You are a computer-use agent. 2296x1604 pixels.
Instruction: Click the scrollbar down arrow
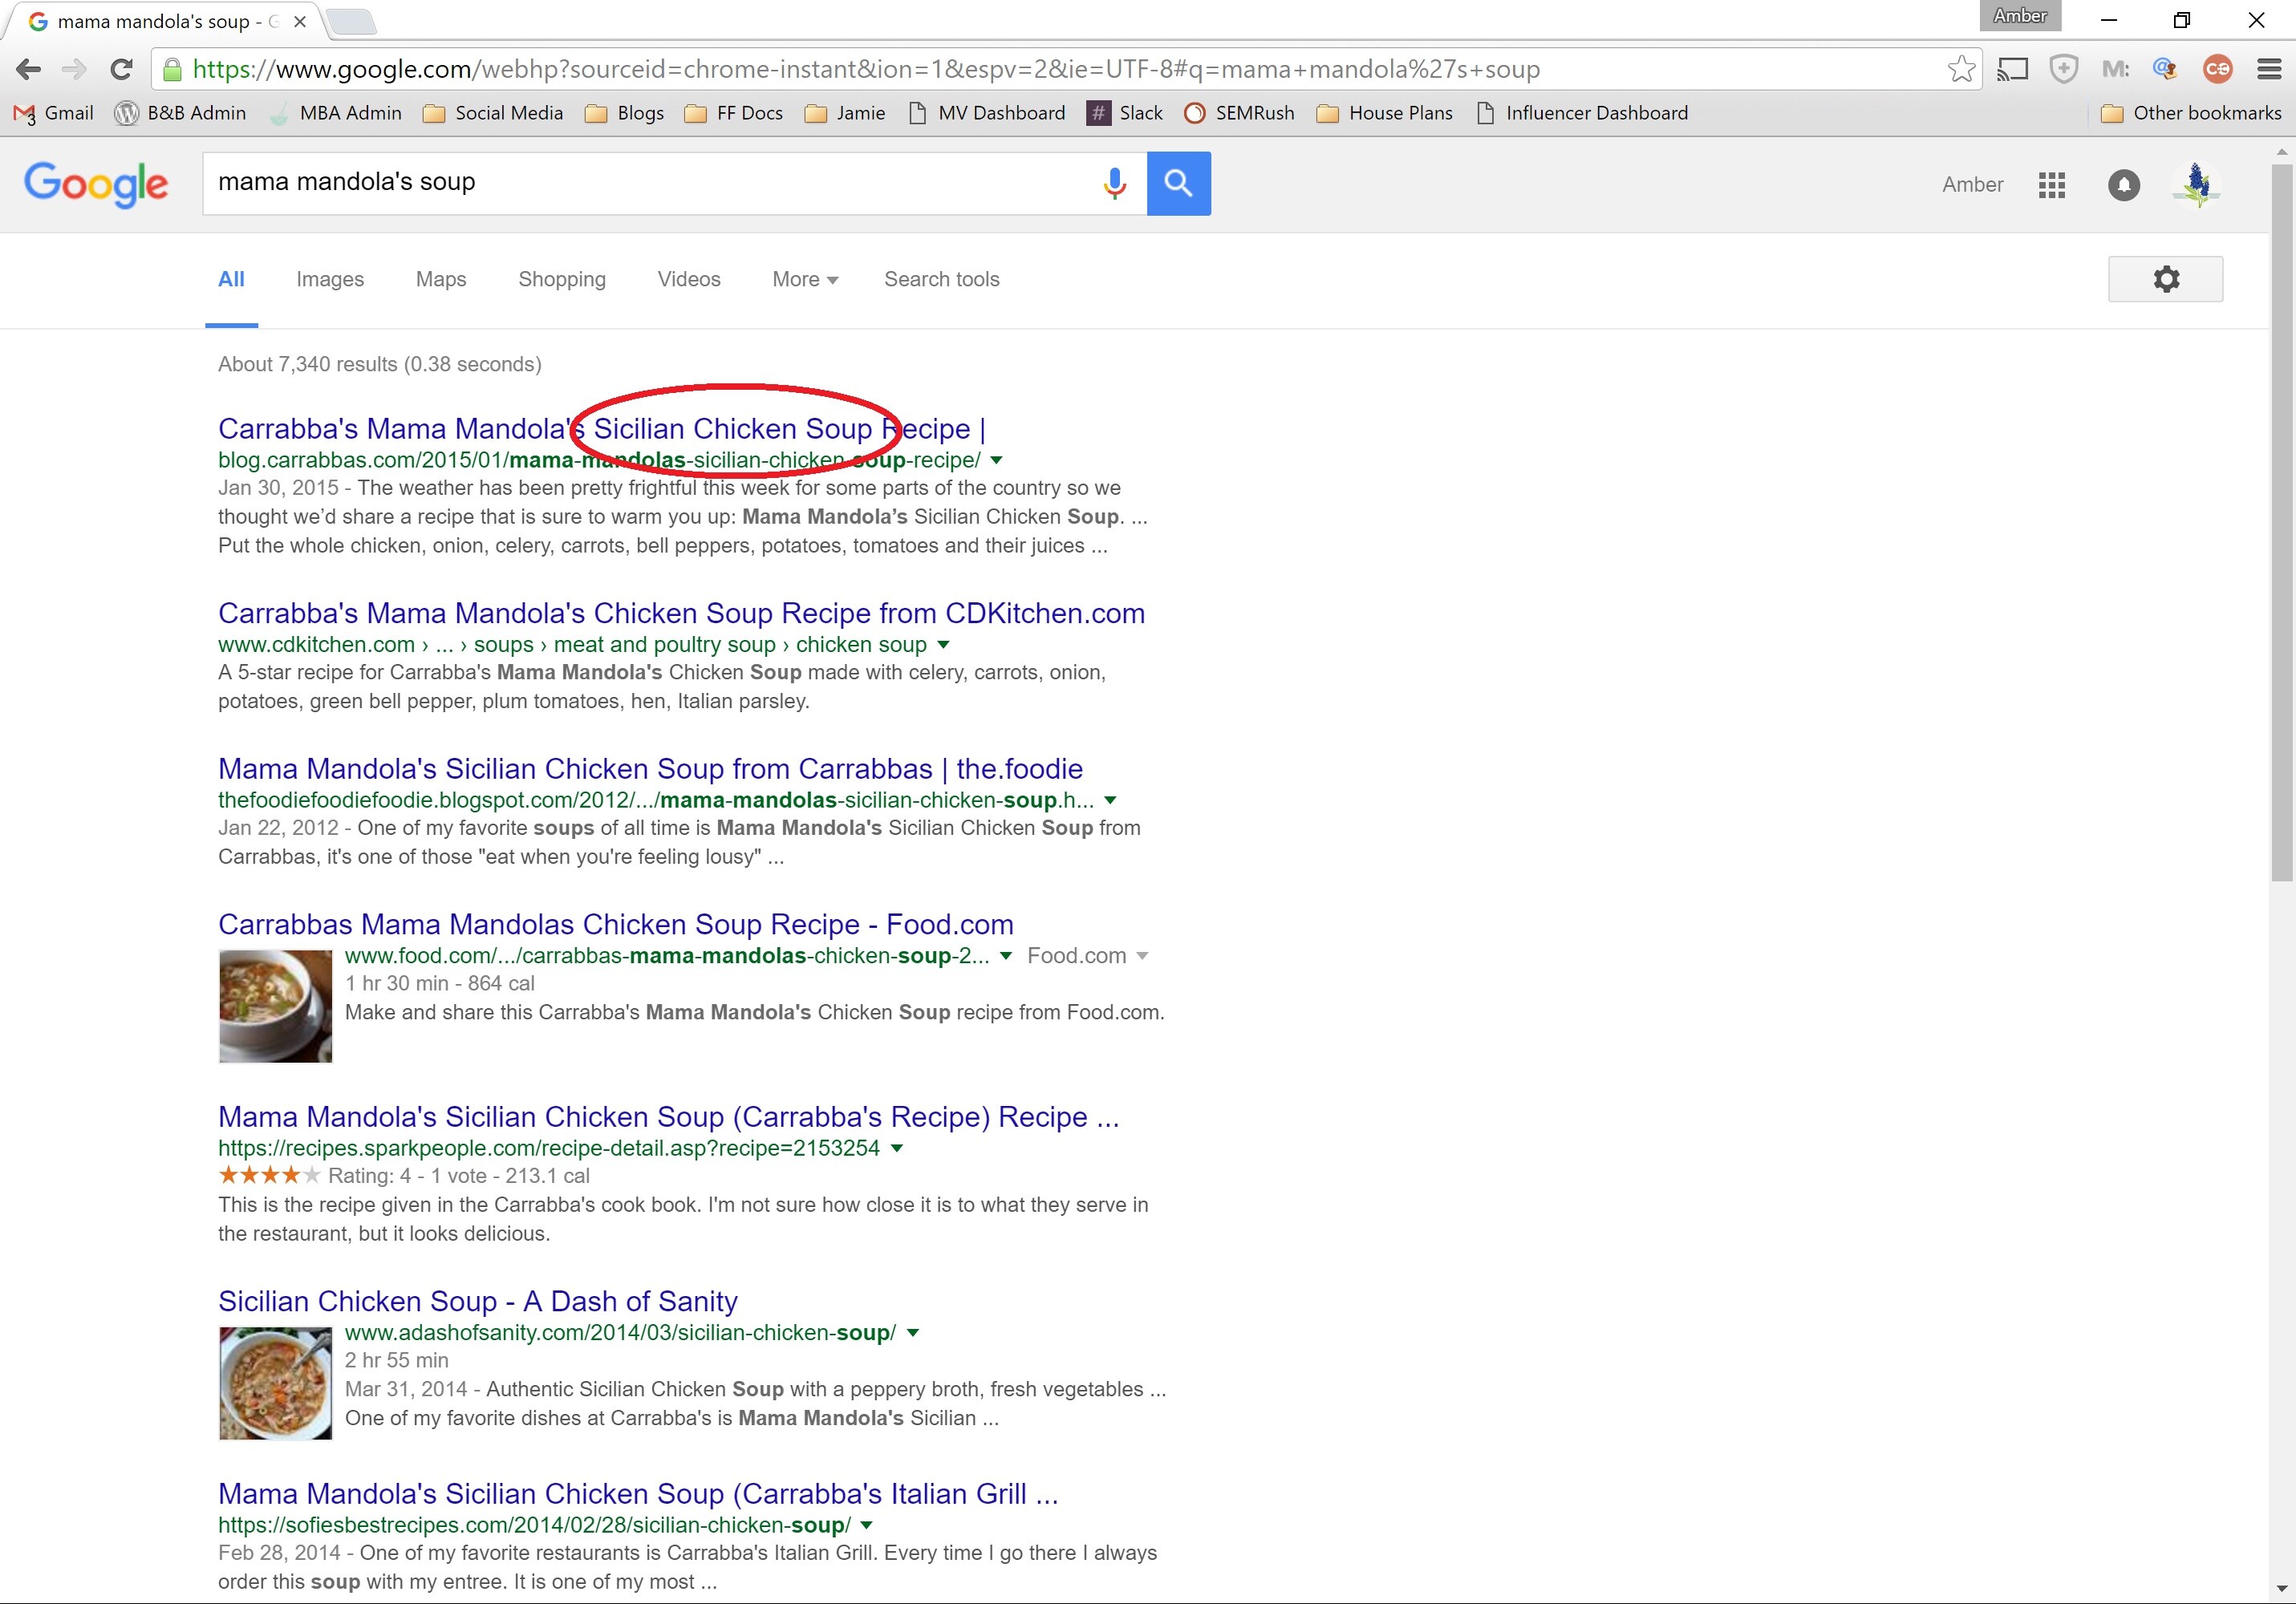(x=2281, y=1589)
